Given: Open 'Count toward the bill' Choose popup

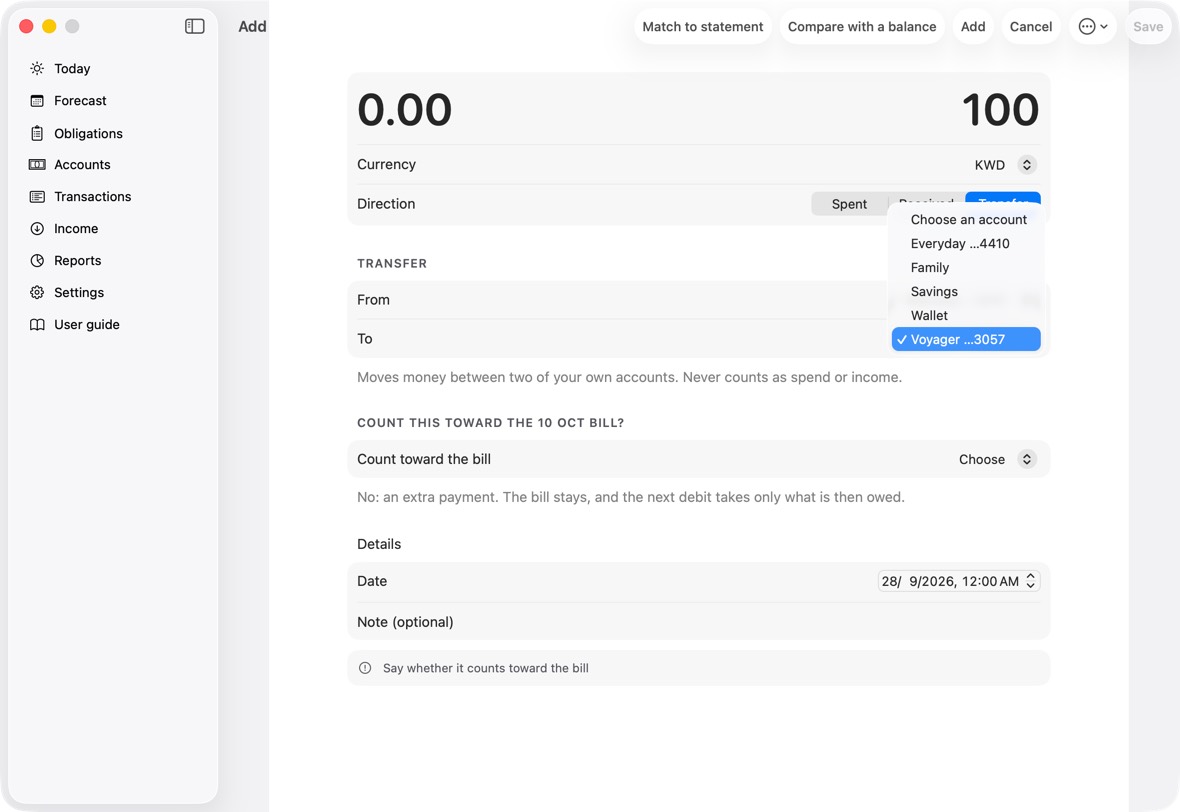Looking at the screenshot, I should [x=998, y=459].
